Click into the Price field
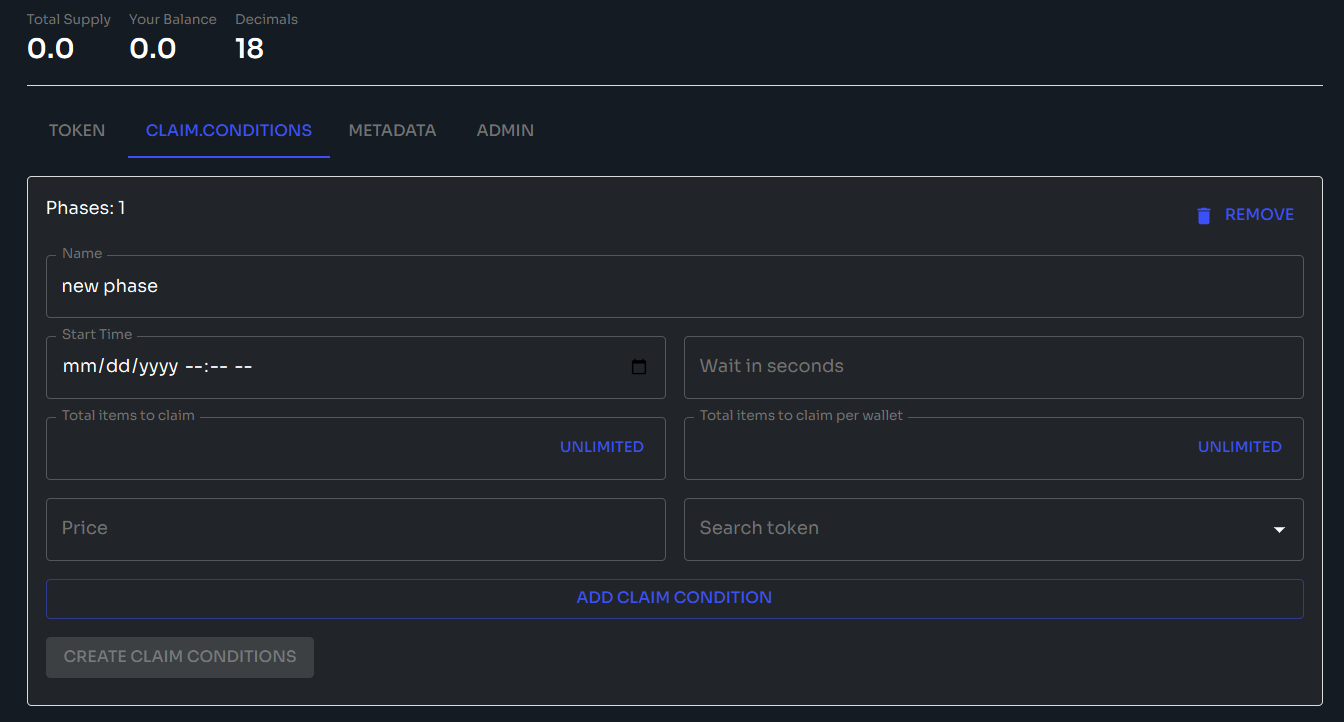Screen dimensions: 1344x722 (355, 529)
